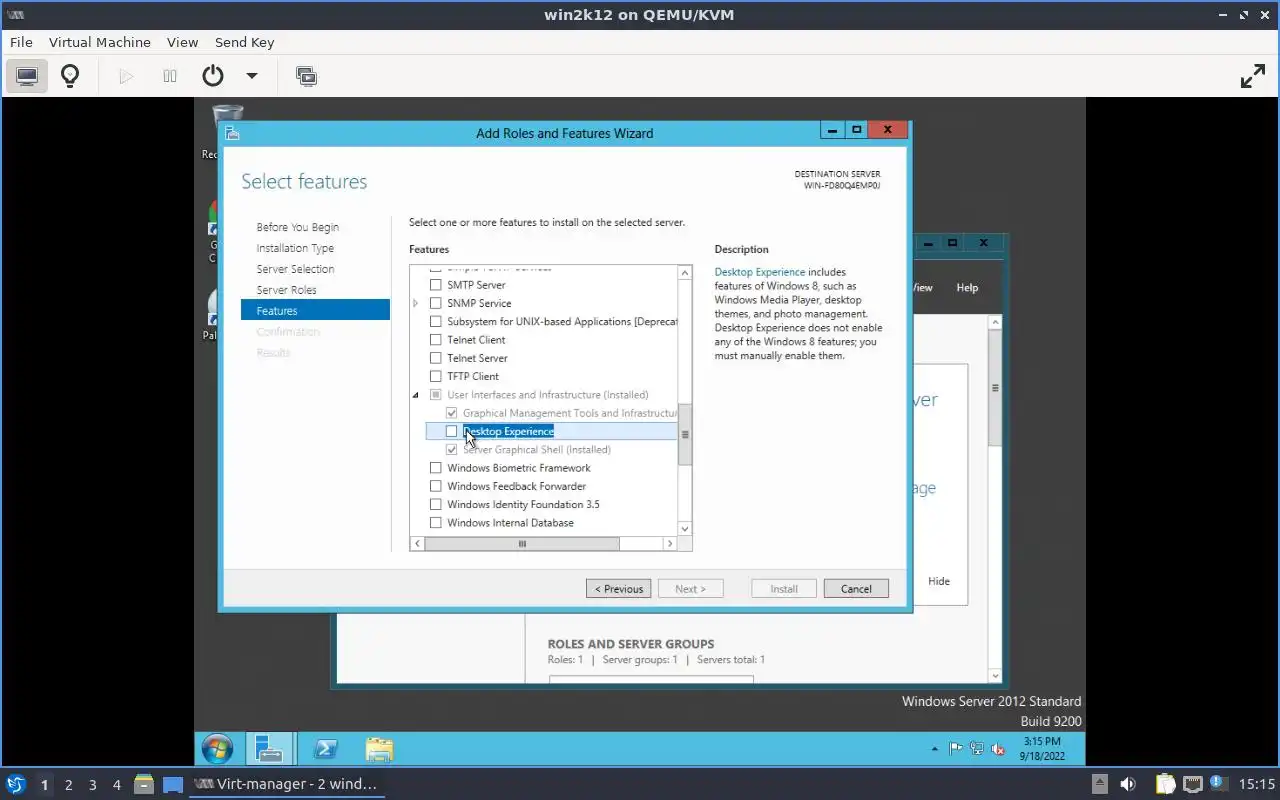Image resolution: width=1280 pixels, height=800 pixels.
Task: Enable Windows Biometric Framework checkbox
Action: [x=435, y=468]
